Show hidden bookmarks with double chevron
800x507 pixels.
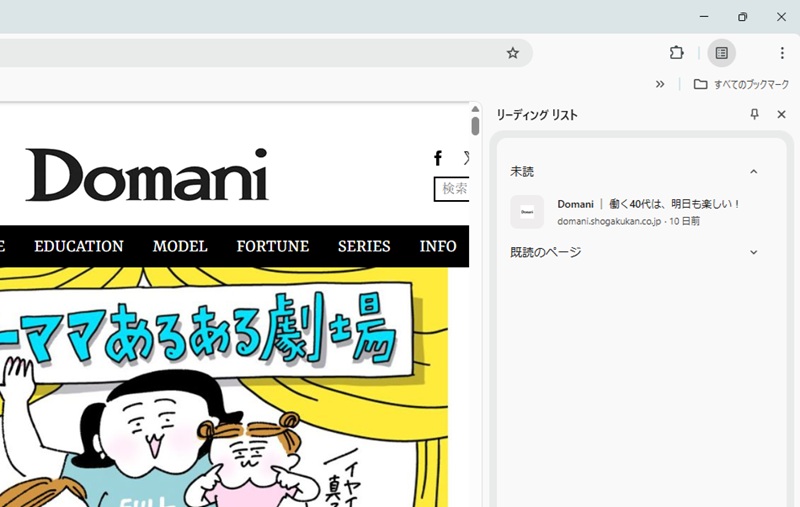[660, 84]
